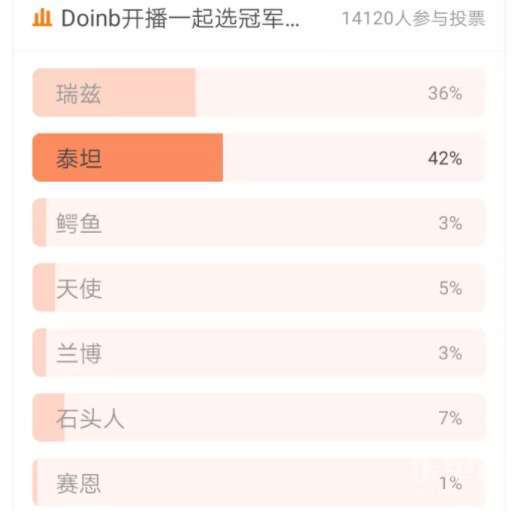The height and width of the screenshot is (511, 520).
Task: Click the 36% percentage on 瑞兹
Action: pyautogui.click(x=445, y=93)
